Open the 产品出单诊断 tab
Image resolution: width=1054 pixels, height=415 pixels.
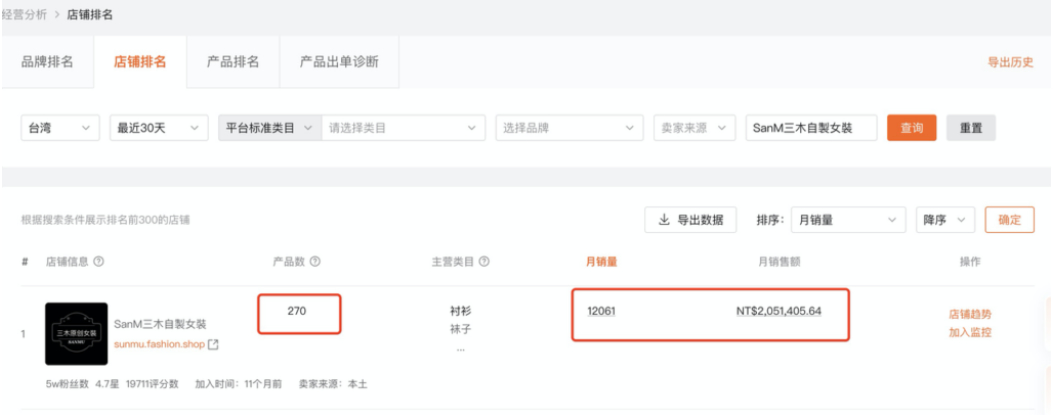[x=339, y=62]
